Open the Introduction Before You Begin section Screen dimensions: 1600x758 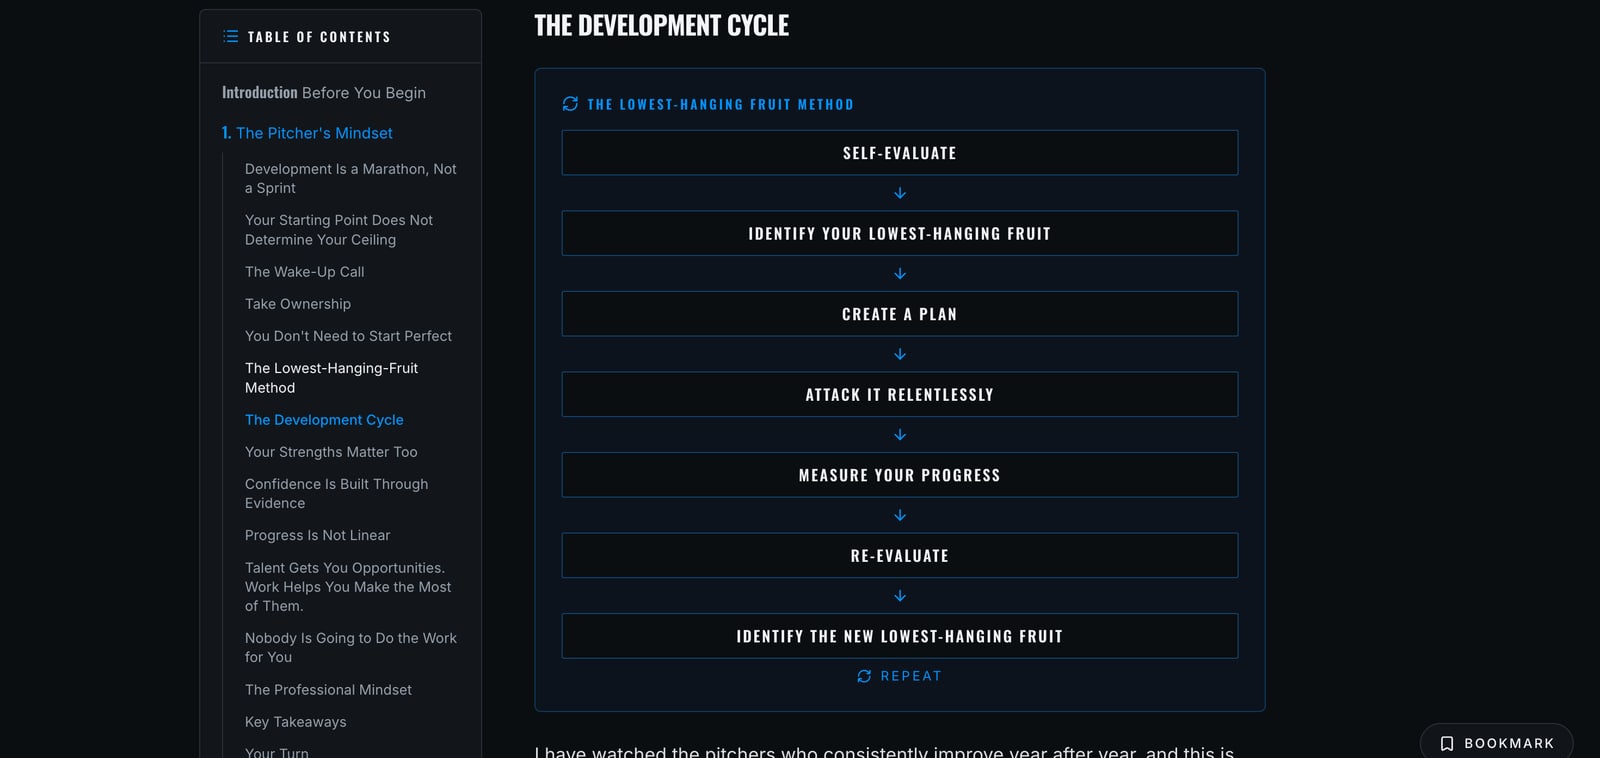(324, 93)
